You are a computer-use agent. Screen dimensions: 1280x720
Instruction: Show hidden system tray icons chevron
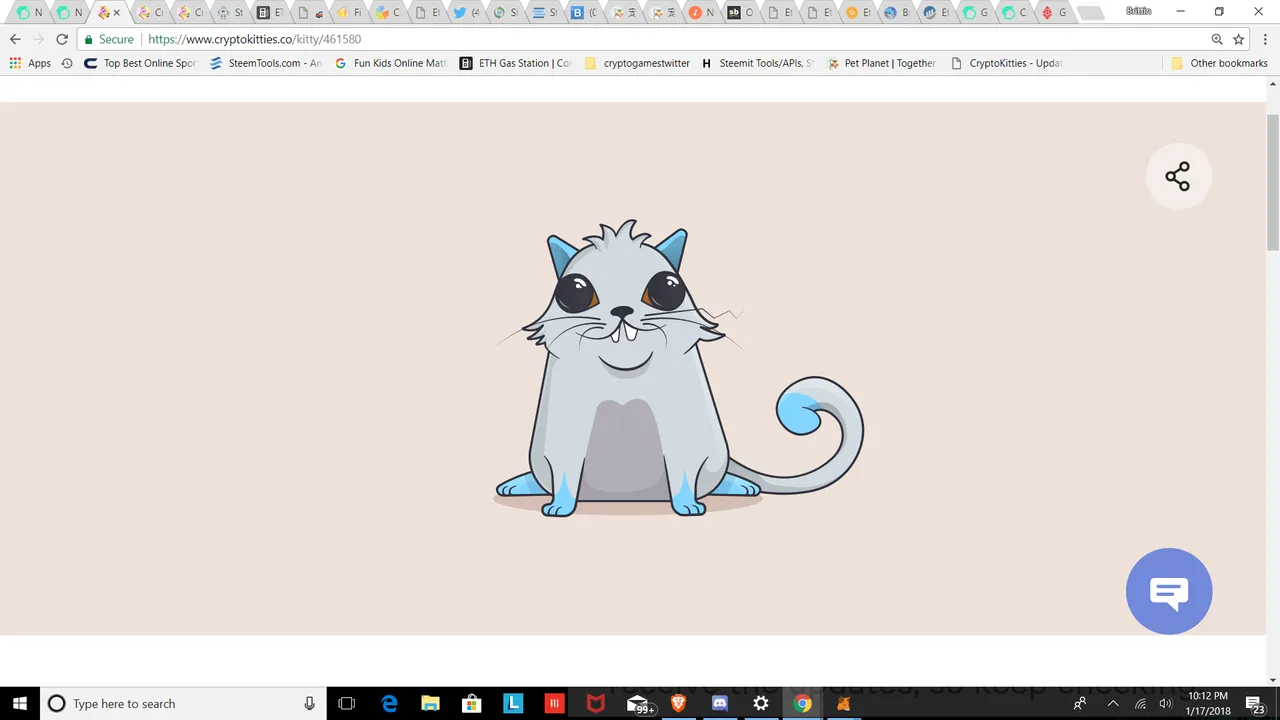point(1112,703)
